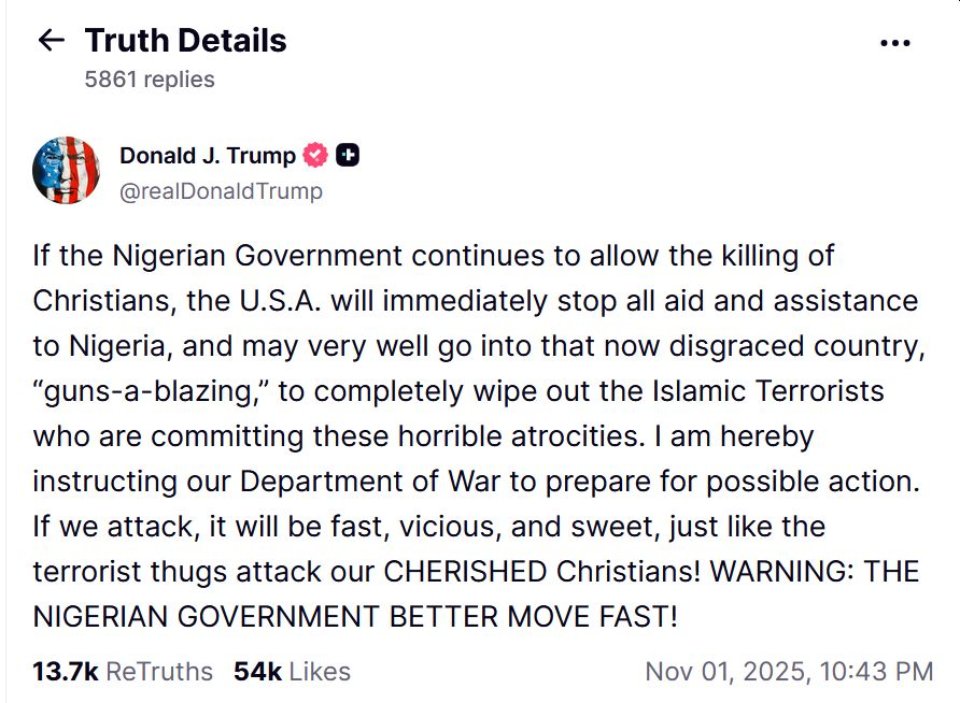This screenshot has height=703, width=960.
Task: Click the @realDonaldTrump handle
Action: [x=221, y=191]
